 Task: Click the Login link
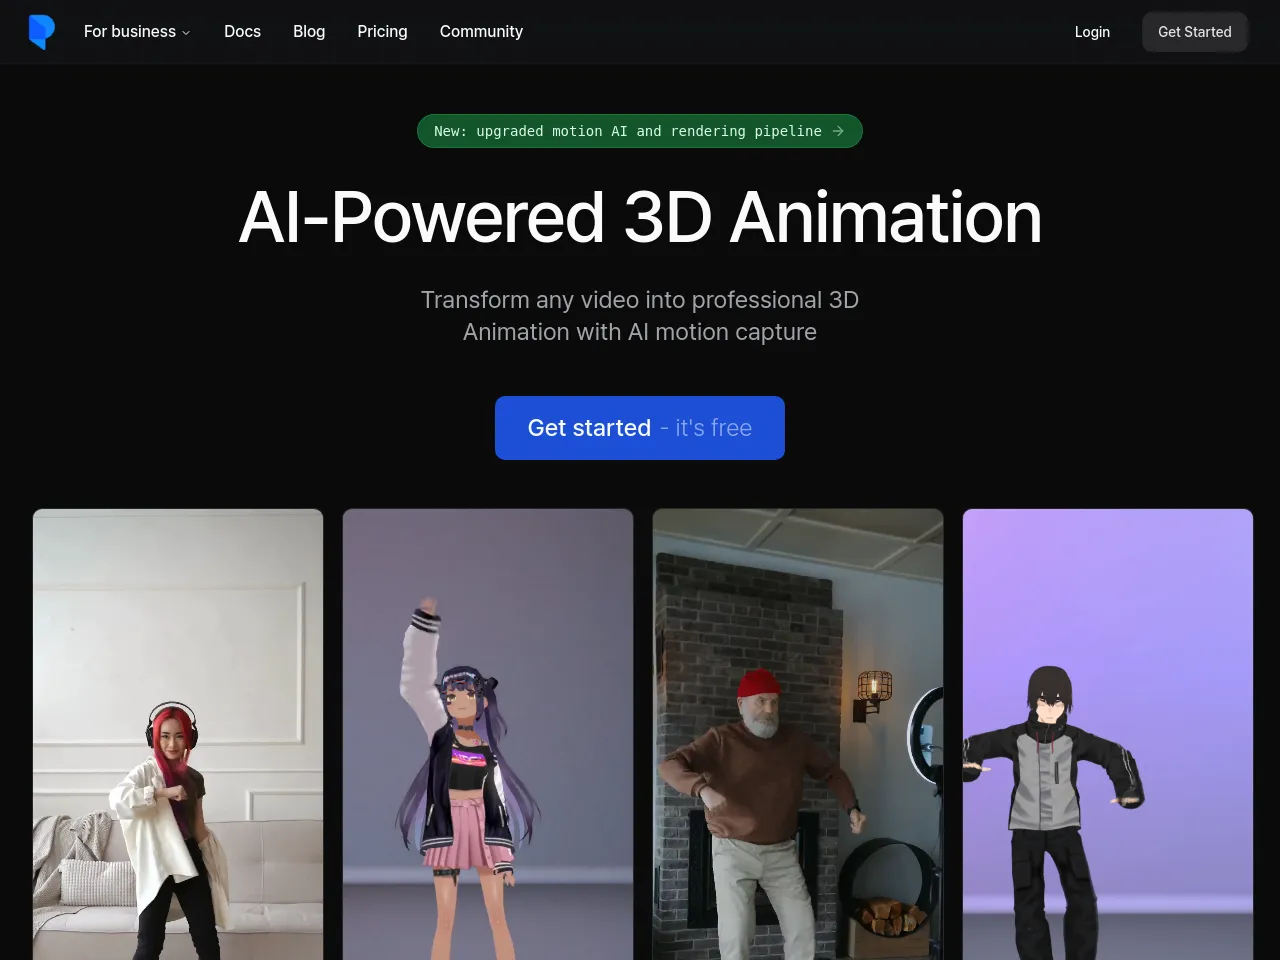[x=1092, y=32]
